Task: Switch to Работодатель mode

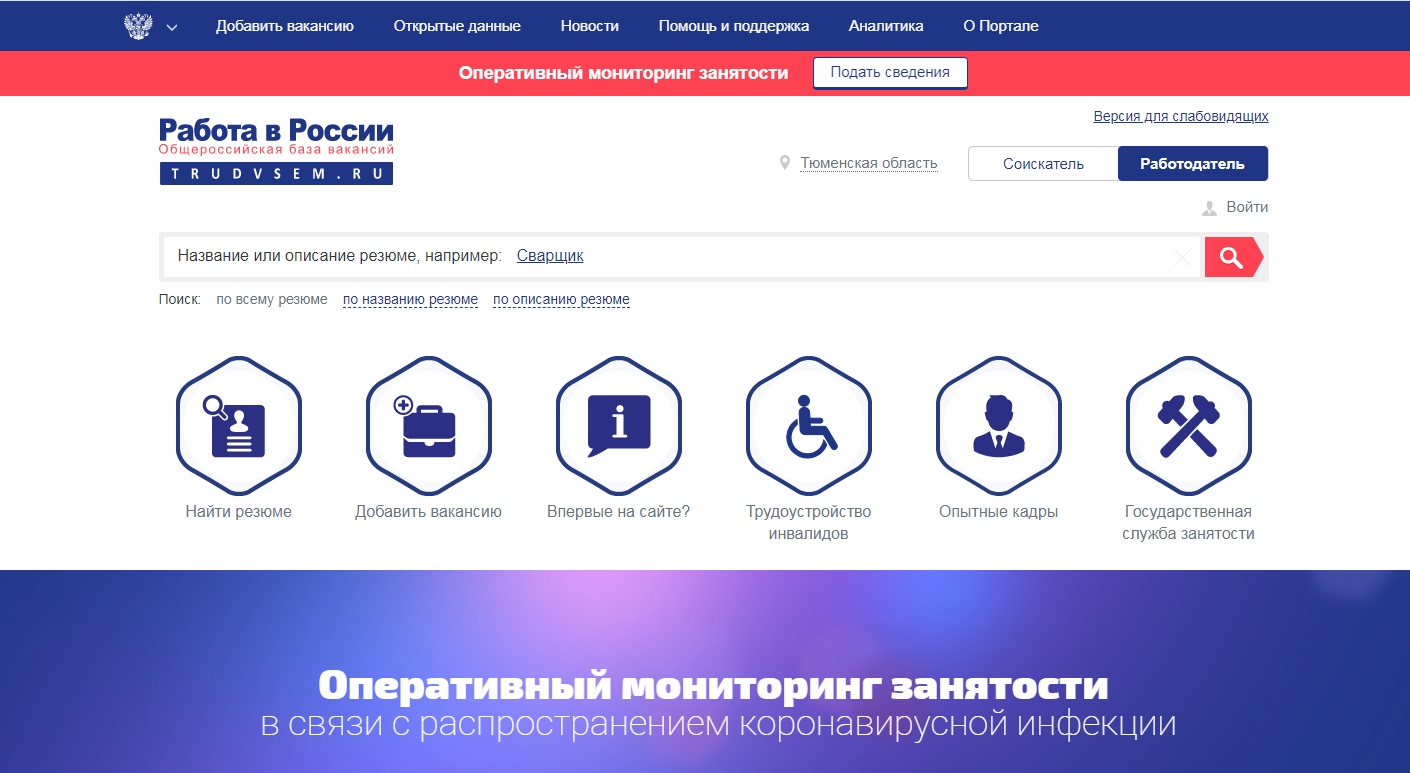Action: coord(1193,164)
